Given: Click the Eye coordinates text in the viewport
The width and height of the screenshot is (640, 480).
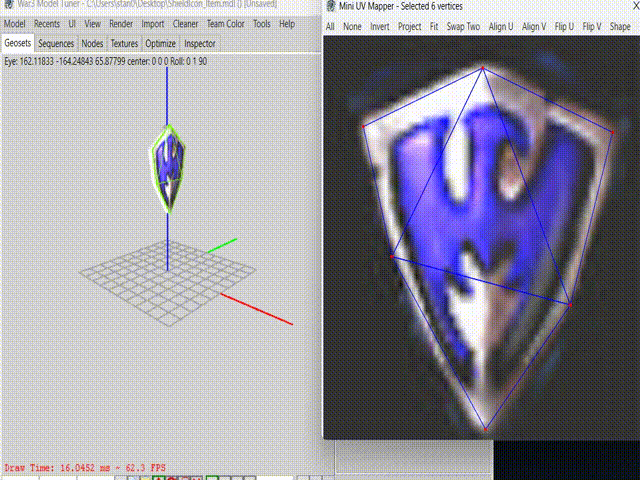Looking at the screenshot, I should click(x=106, y=61).
